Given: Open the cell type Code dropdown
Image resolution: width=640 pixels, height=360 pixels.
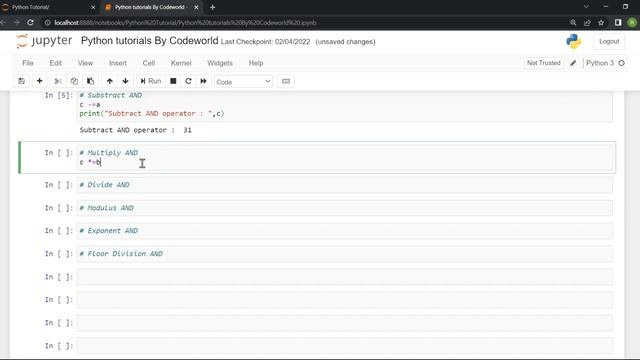Looking at the screenshot, I should (x=243, y=82).
